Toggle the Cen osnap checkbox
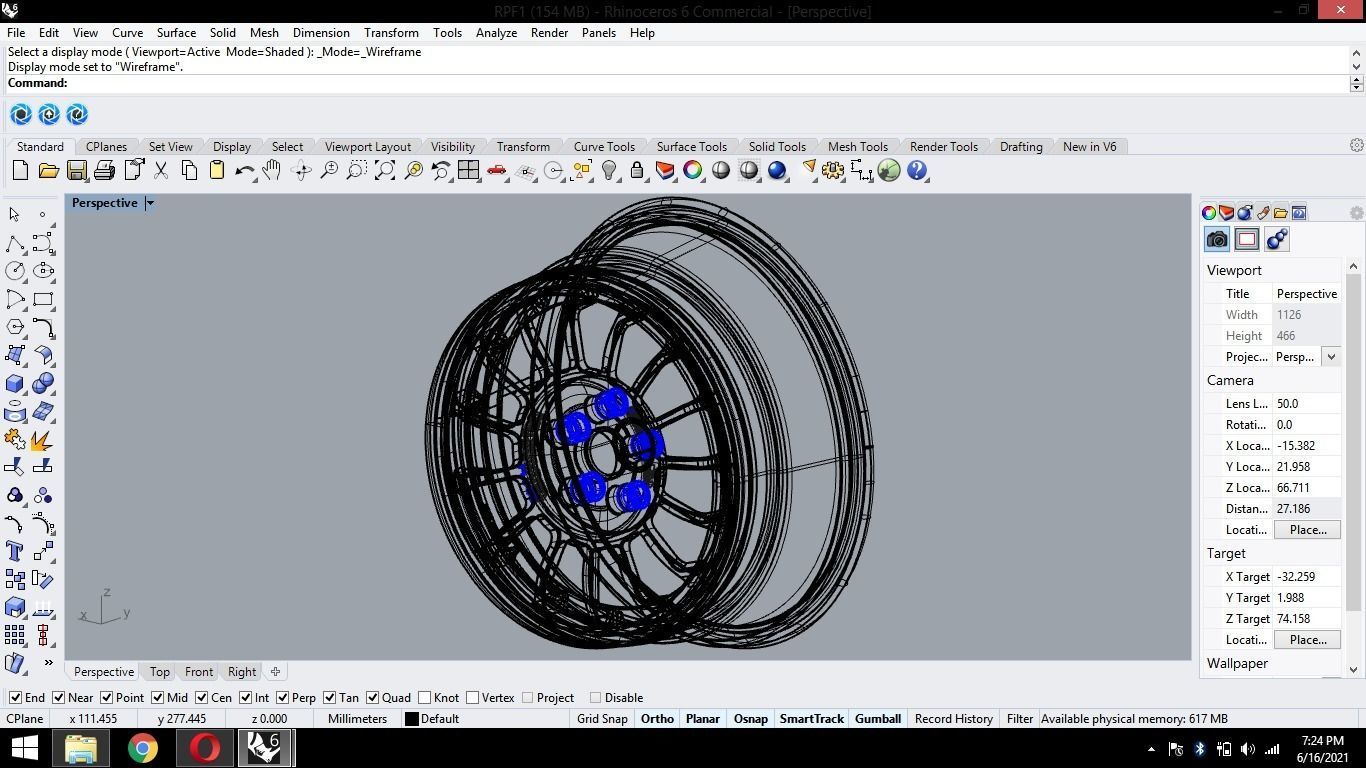The image size is (1366, 768). coord(201,698)
